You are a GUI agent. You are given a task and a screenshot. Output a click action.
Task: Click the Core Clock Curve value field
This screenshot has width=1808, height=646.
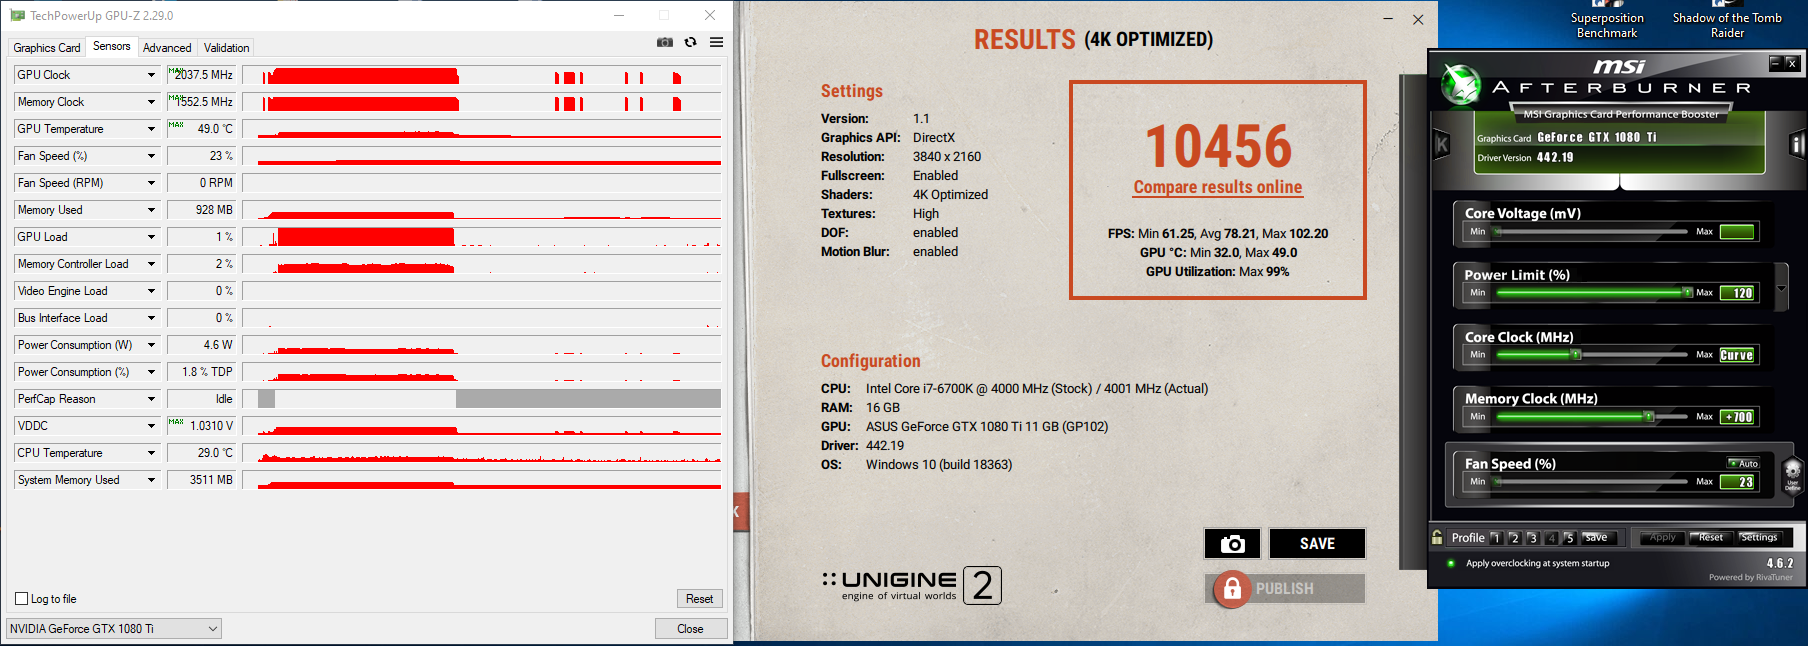point(1737,355)
